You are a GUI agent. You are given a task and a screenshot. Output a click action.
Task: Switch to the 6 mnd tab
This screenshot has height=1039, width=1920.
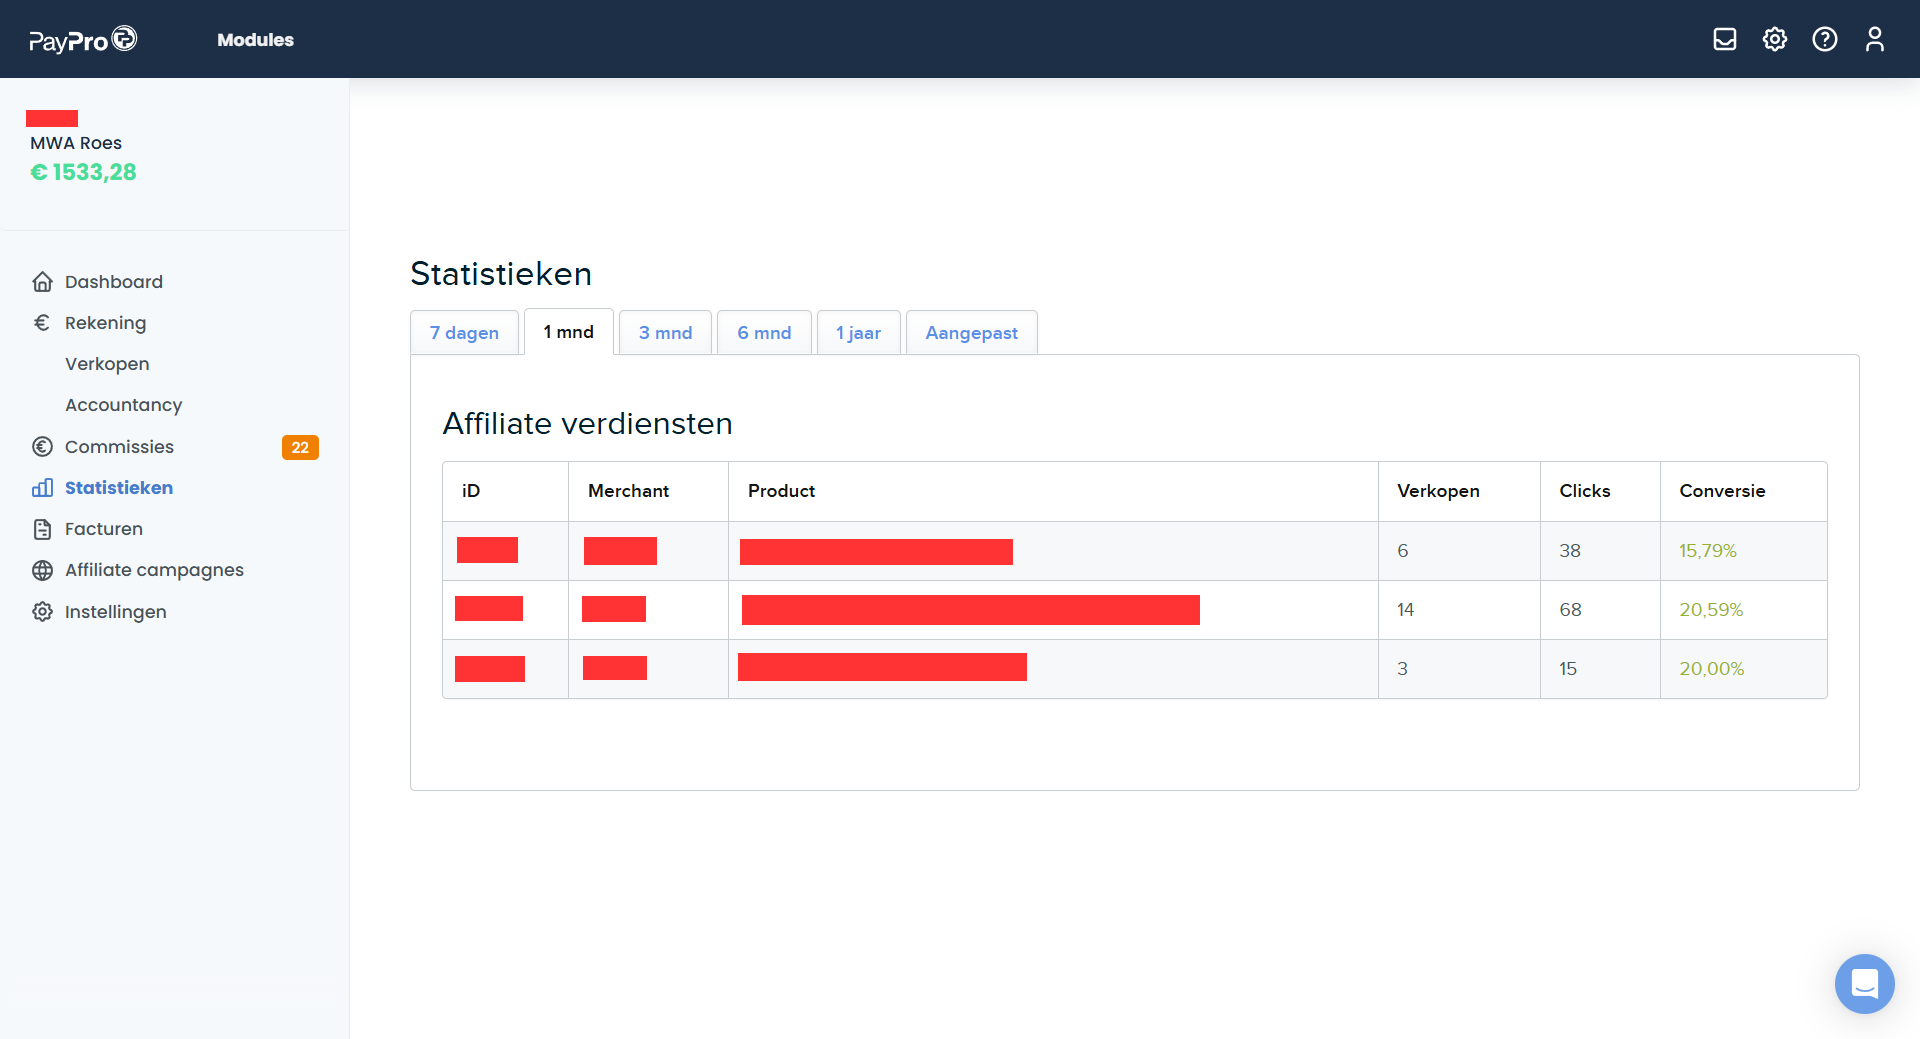pos(764,333)
